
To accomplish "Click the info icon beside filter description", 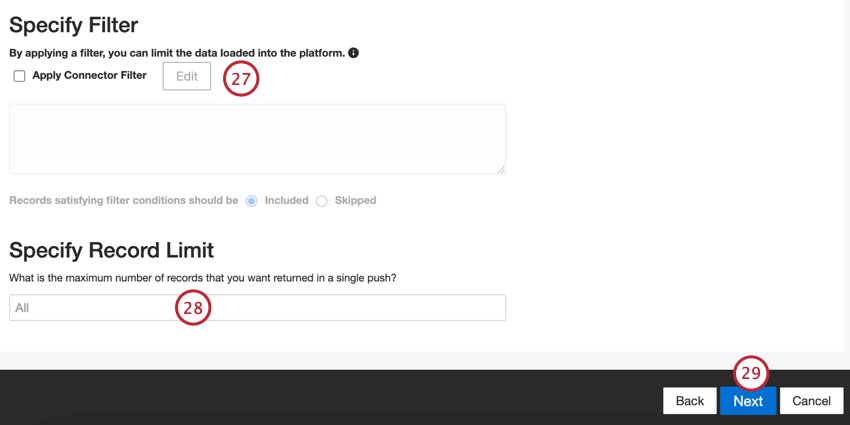I will (x=353, y=53).
